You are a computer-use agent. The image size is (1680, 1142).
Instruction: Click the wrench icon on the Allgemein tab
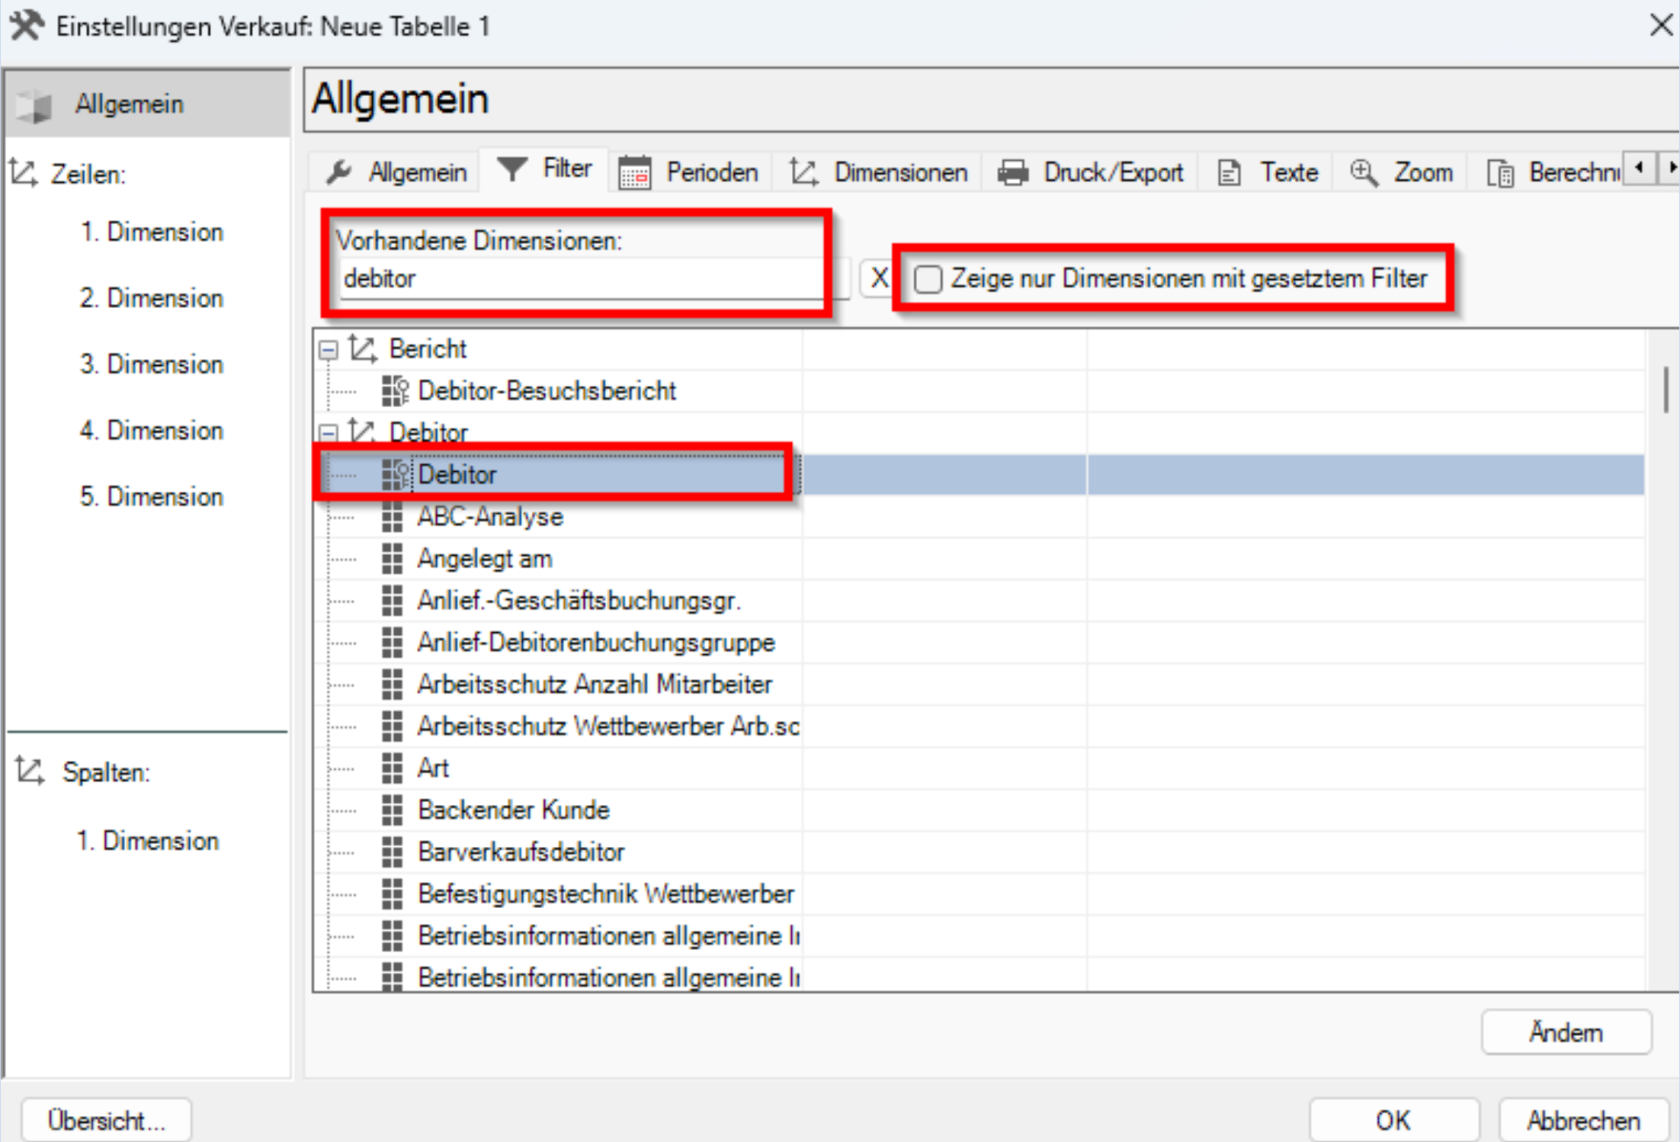(340, 172)
